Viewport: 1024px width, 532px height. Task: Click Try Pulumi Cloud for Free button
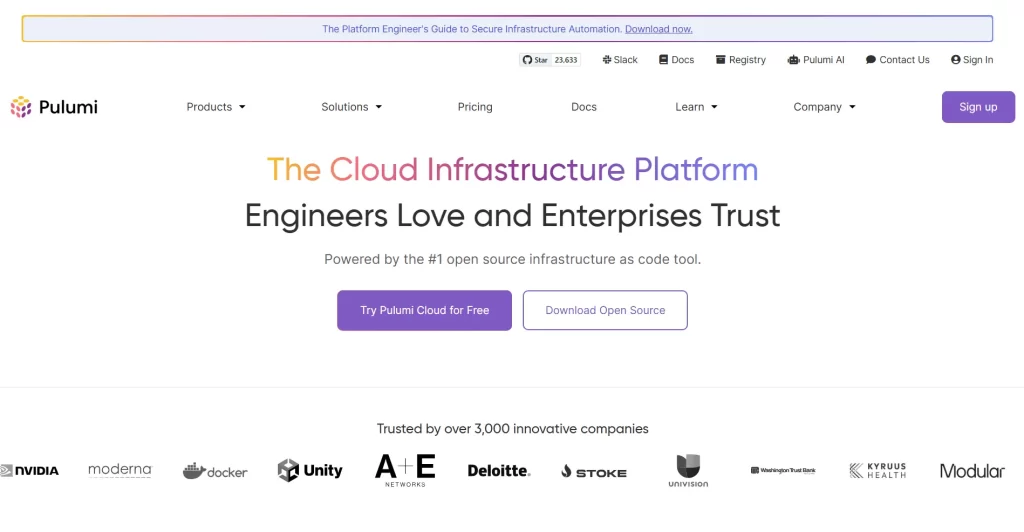coord(424,310)
